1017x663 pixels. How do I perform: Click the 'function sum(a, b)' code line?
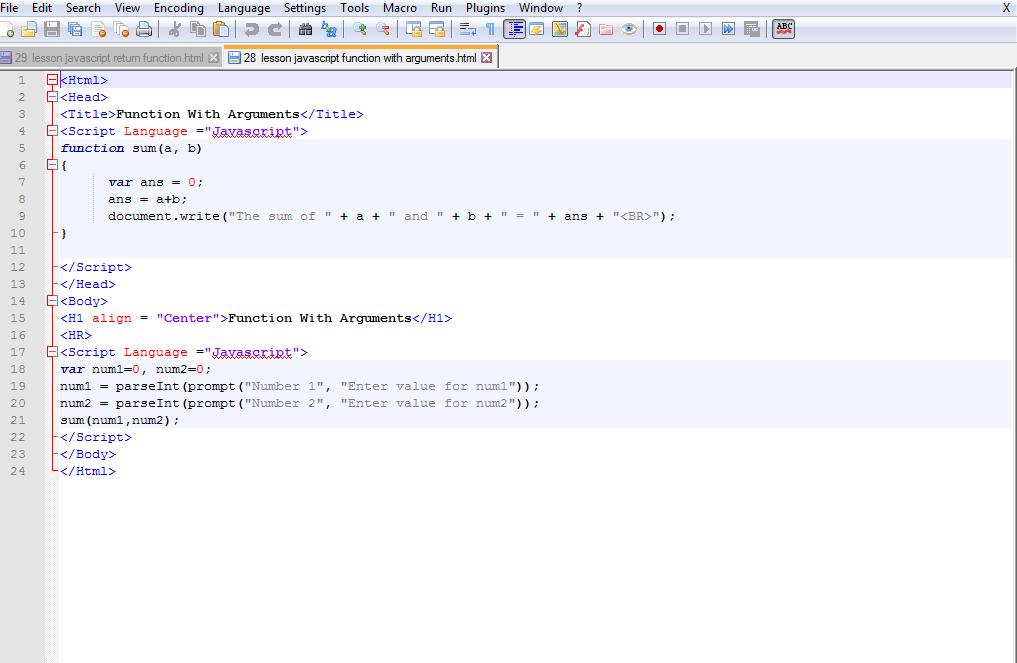131,148
